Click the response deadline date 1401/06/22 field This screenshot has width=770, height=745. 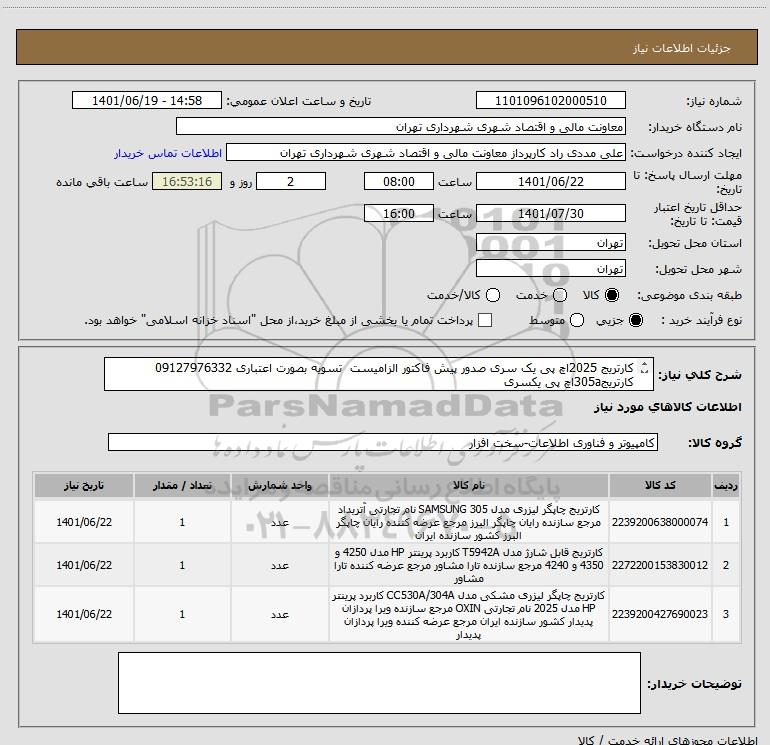[550, 181]
